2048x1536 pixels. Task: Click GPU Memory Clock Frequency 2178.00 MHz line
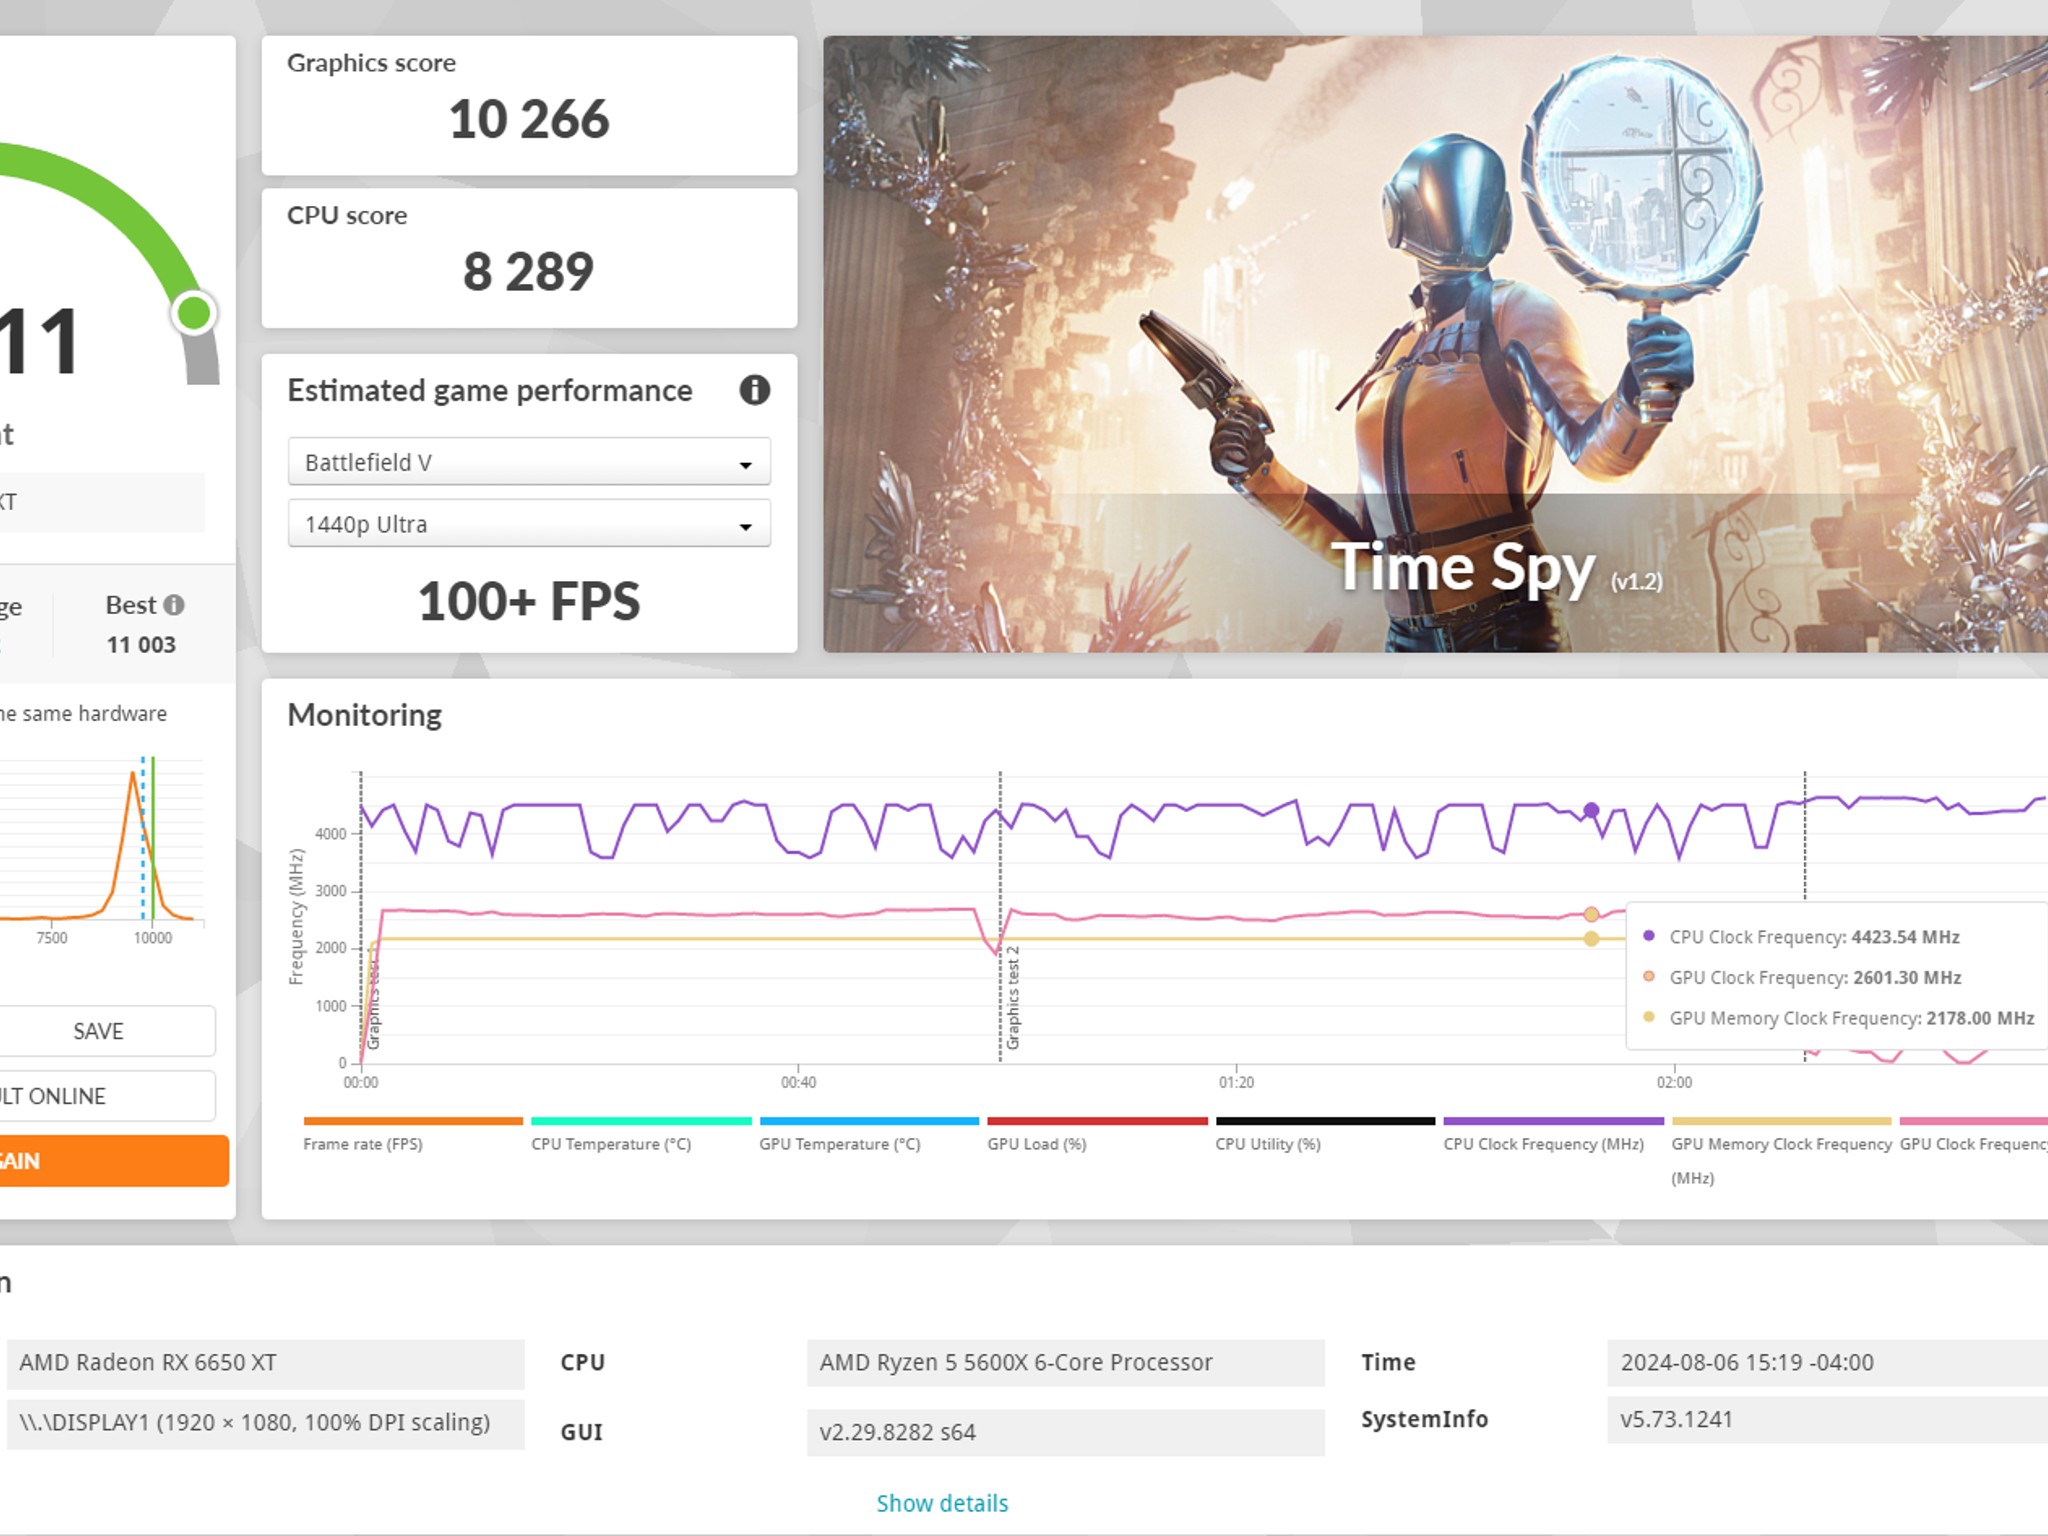tap(1839, 1018)
